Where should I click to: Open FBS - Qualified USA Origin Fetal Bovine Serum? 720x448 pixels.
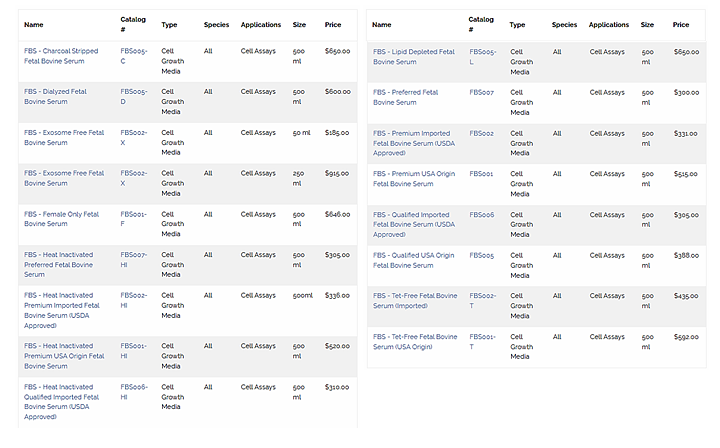413,260
